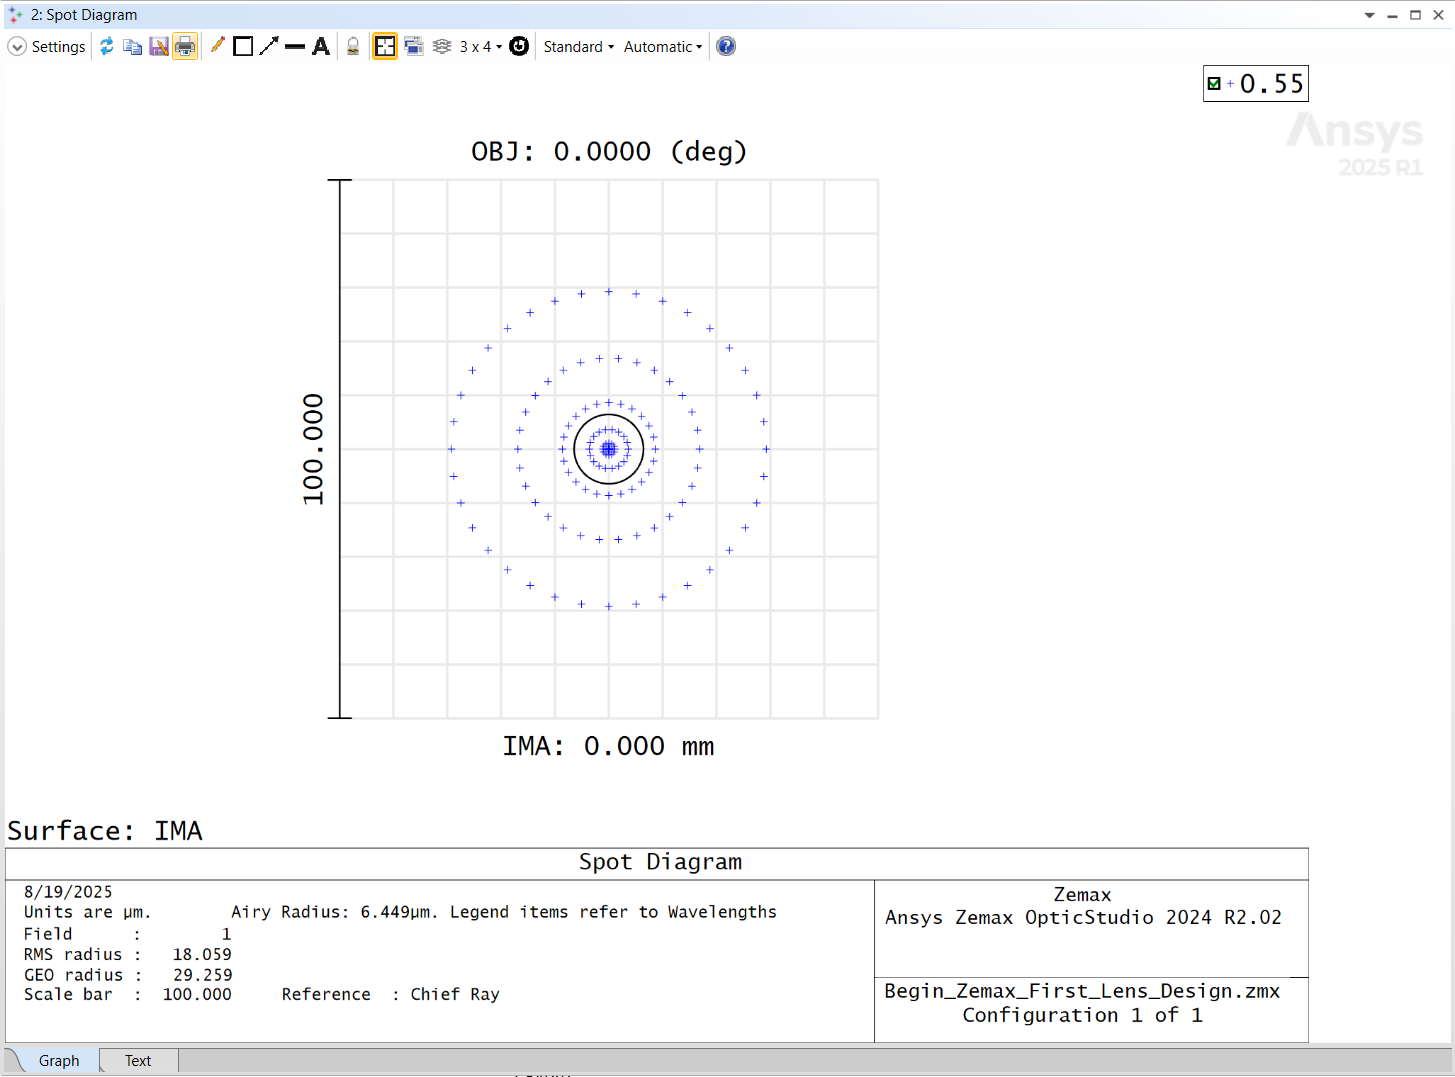Screen dimensions: 1455x1077
Task: Select the arrow drawing tool
Action: pyautogui.click(x=269, y=47)
